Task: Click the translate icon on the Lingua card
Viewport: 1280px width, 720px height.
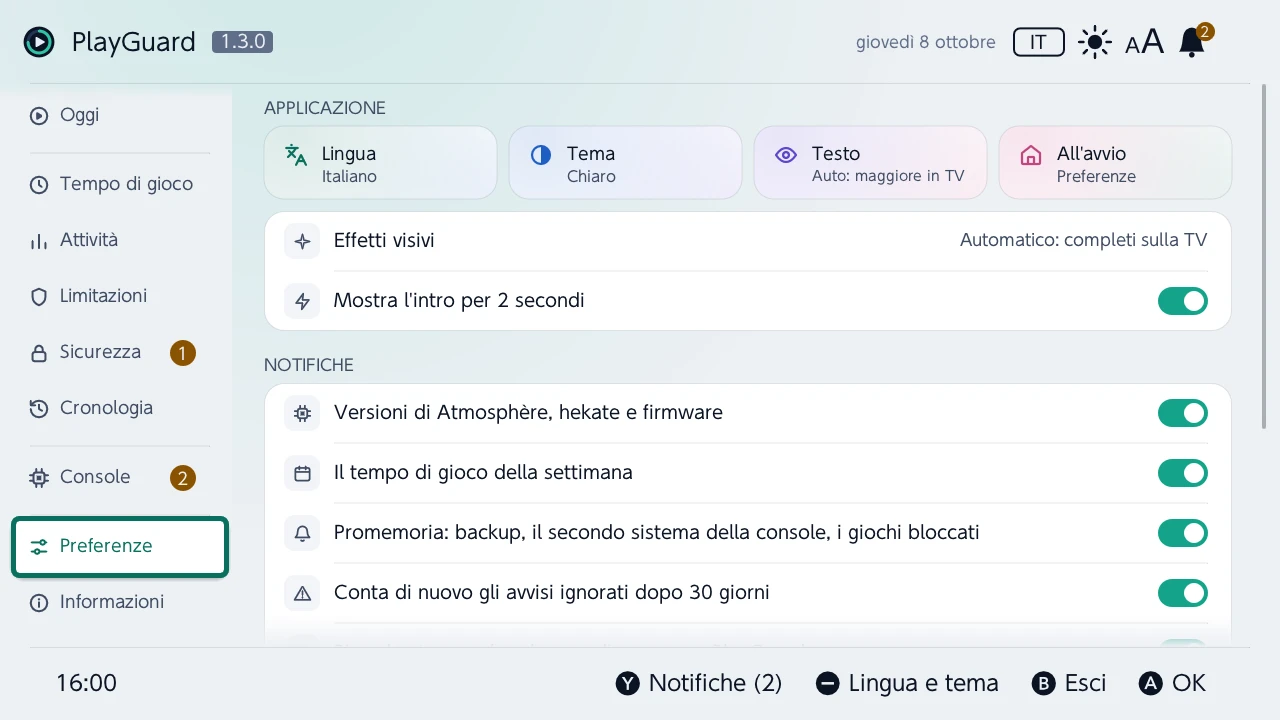Action: (x=296, y=155)
